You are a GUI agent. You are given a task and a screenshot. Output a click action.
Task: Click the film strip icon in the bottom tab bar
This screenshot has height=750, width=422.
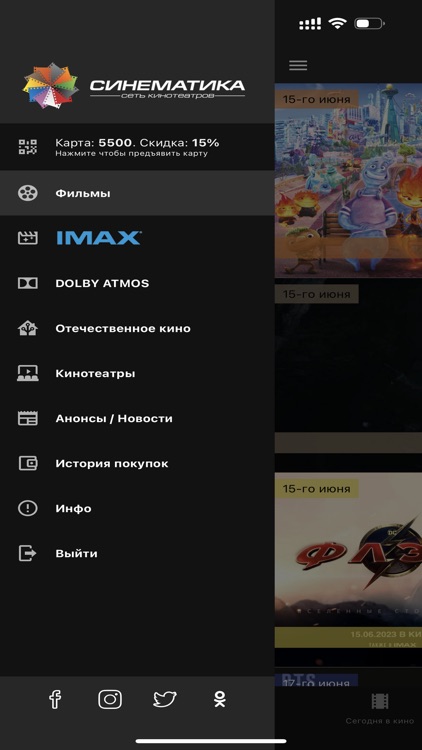[380, 701]
